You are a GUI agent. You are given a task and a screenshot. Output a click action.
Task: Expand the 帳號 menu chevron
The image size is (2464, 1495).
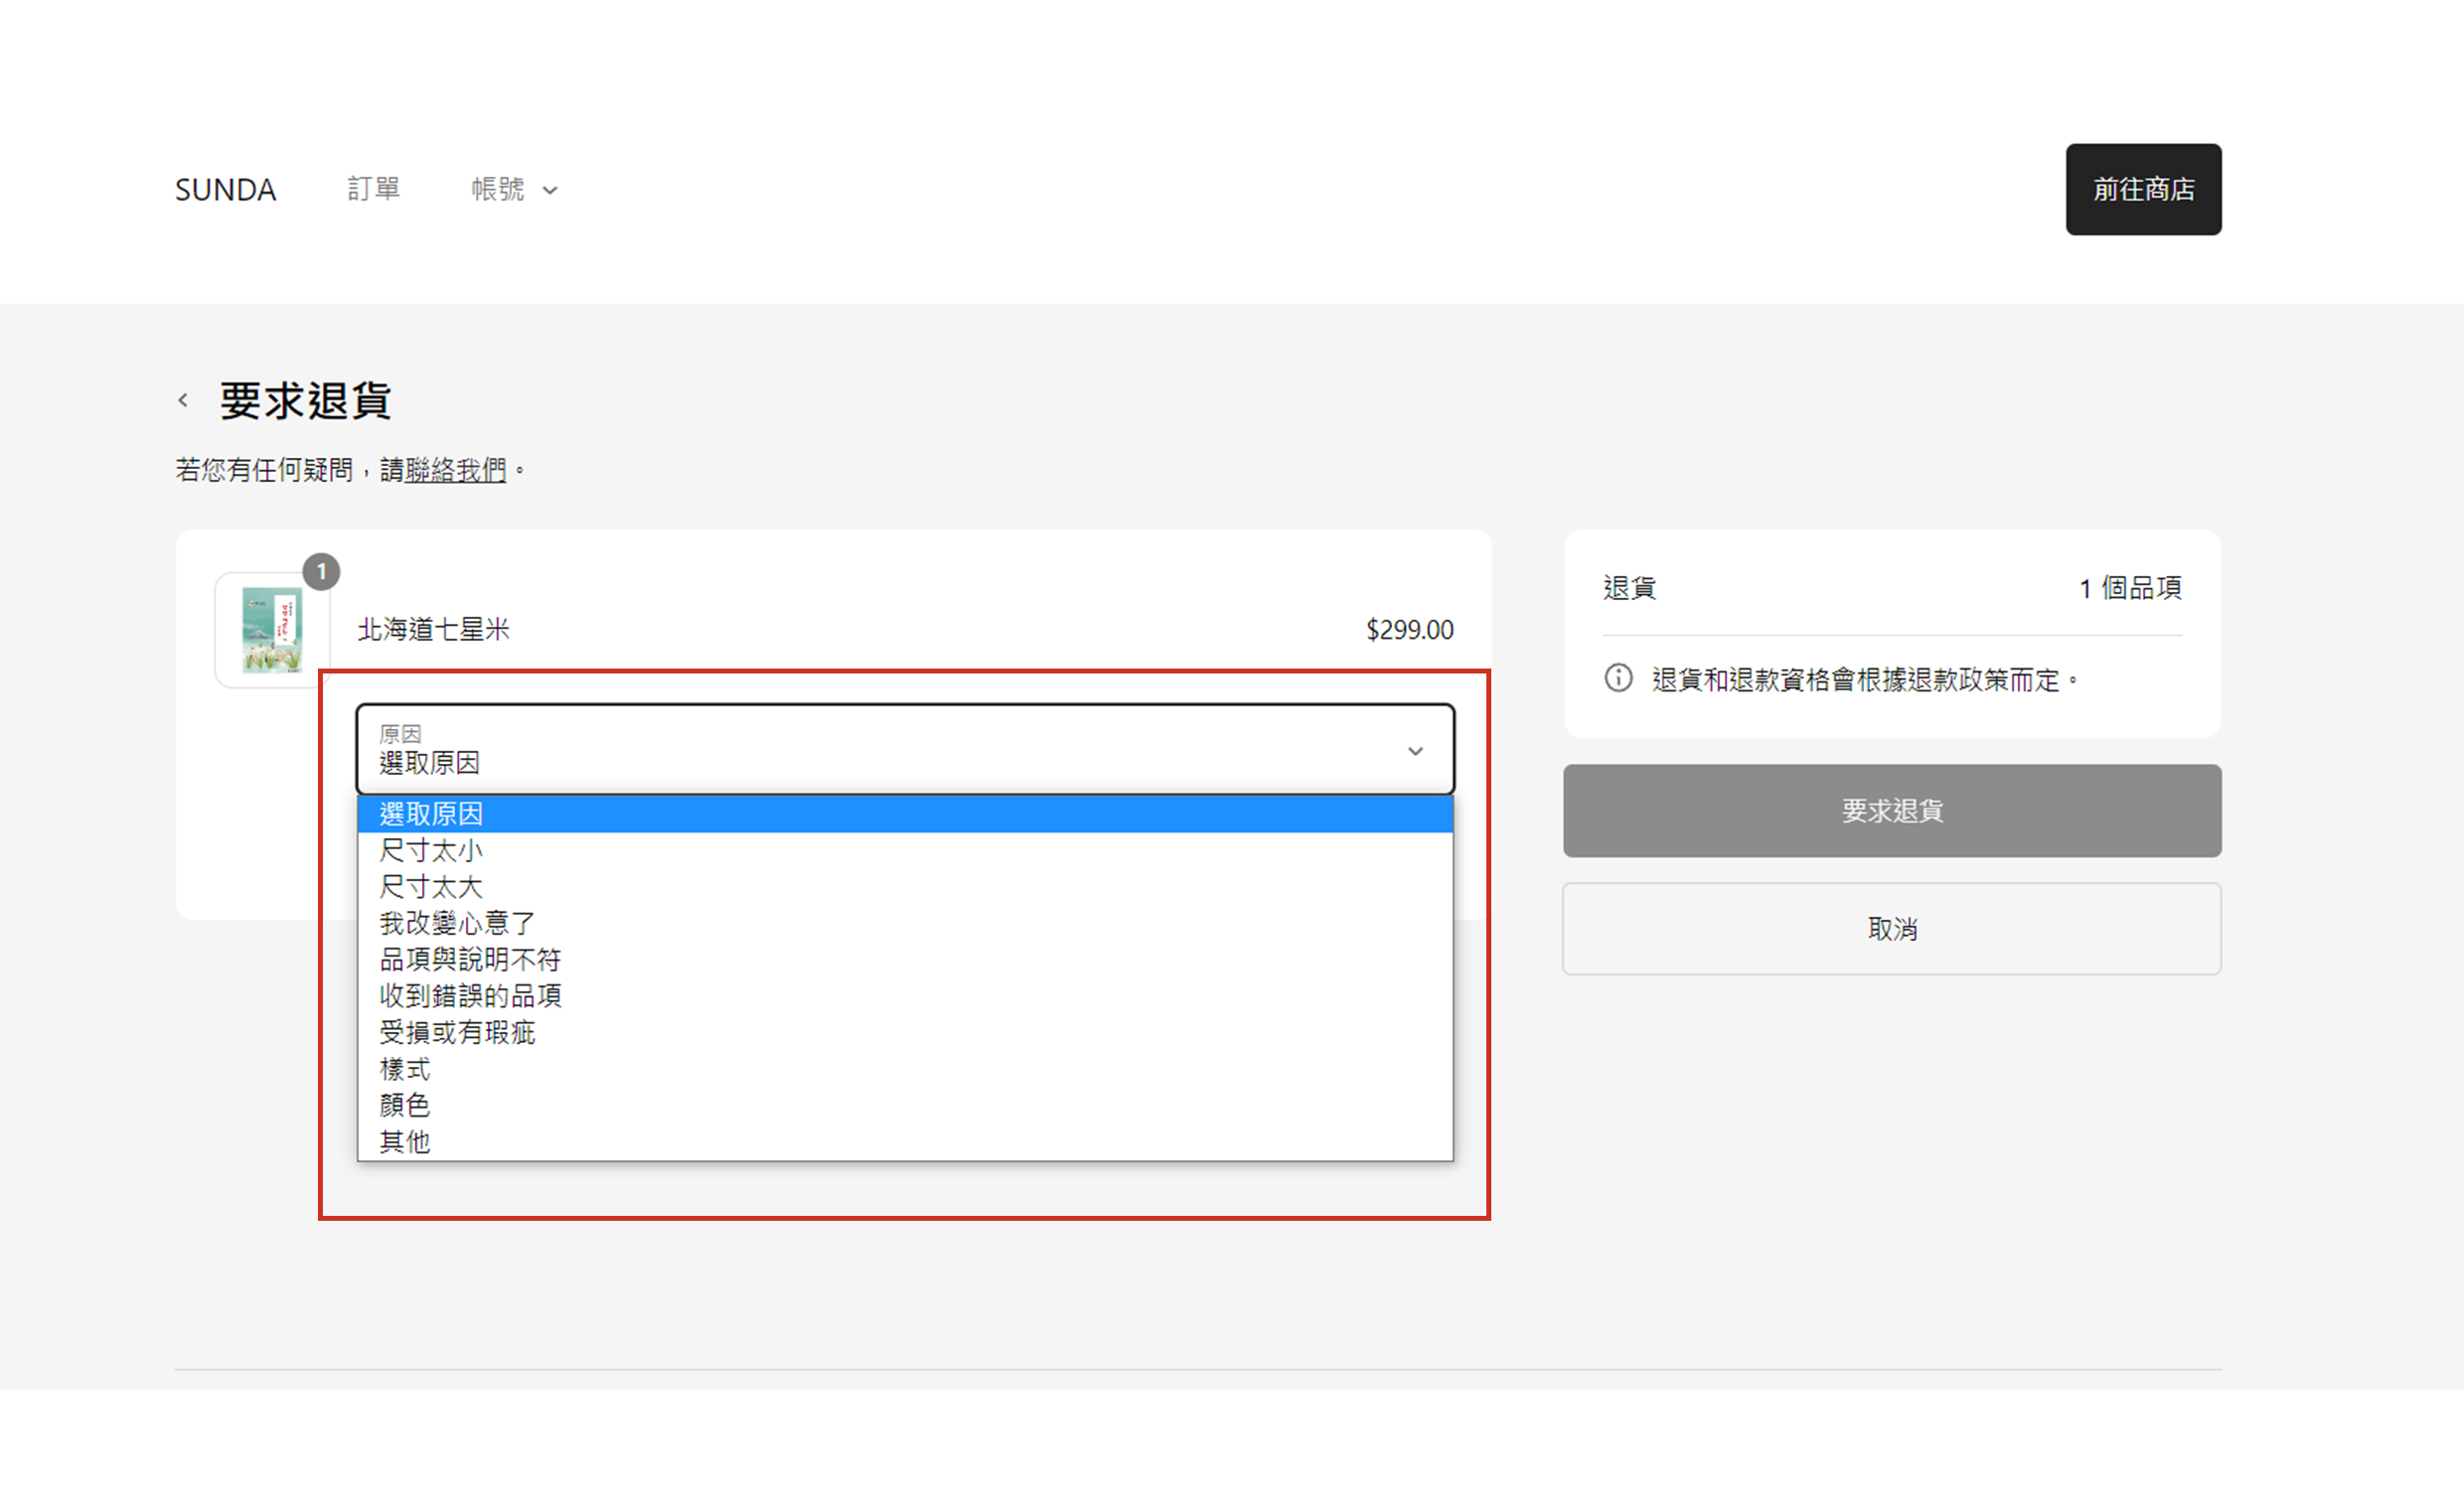coord(550,190)
